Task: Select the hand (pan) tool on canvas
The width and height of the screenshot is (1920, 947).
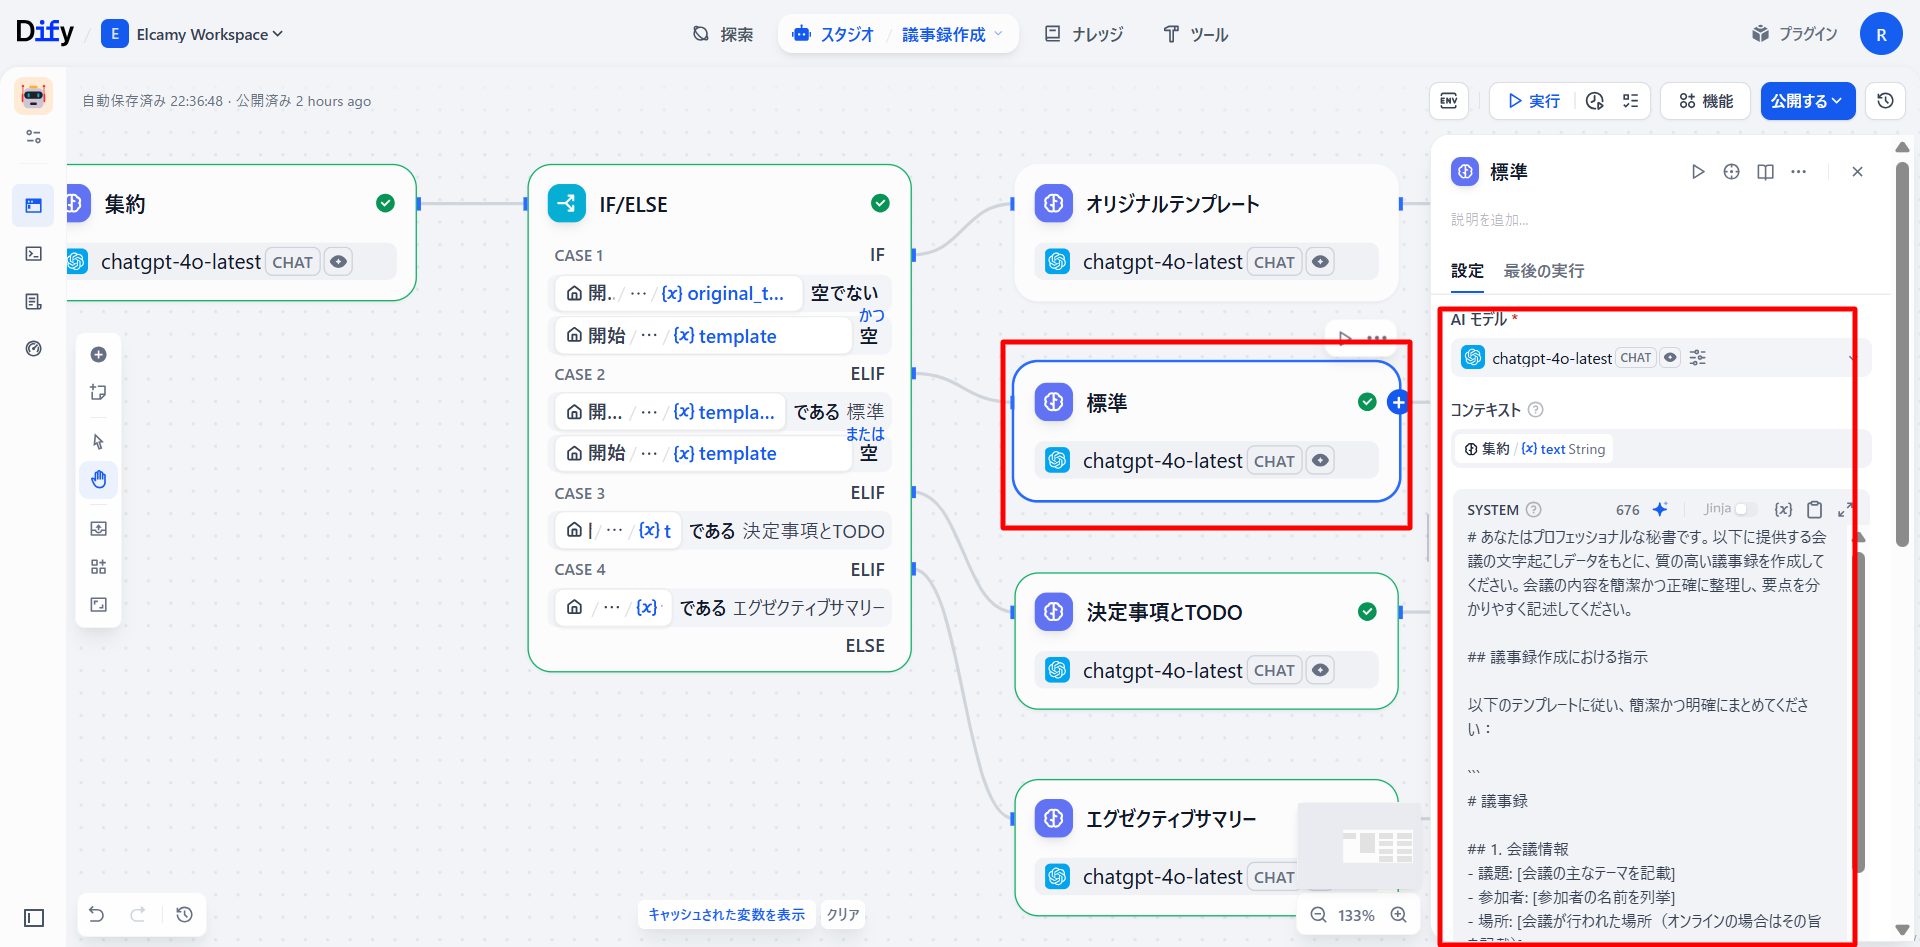Action: (x=98, y=480)
